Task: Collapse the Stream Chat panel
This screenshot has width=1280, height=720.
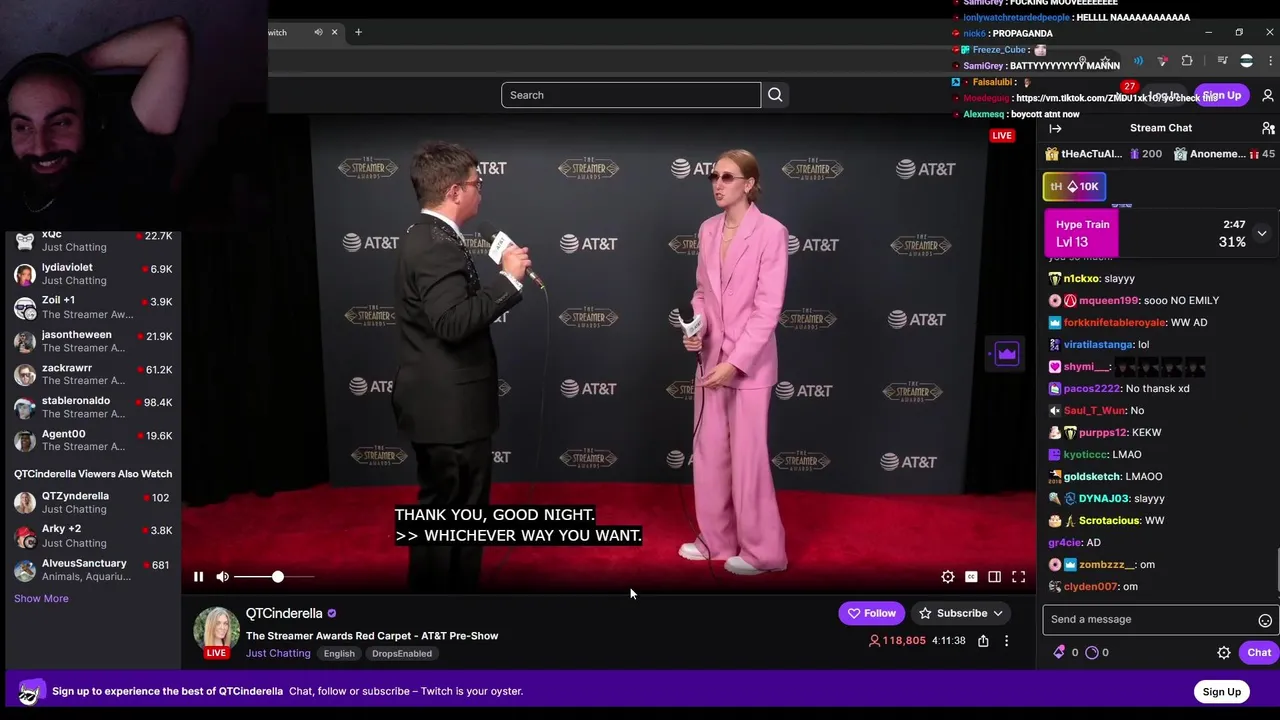Action: [x=1055, y=128]
